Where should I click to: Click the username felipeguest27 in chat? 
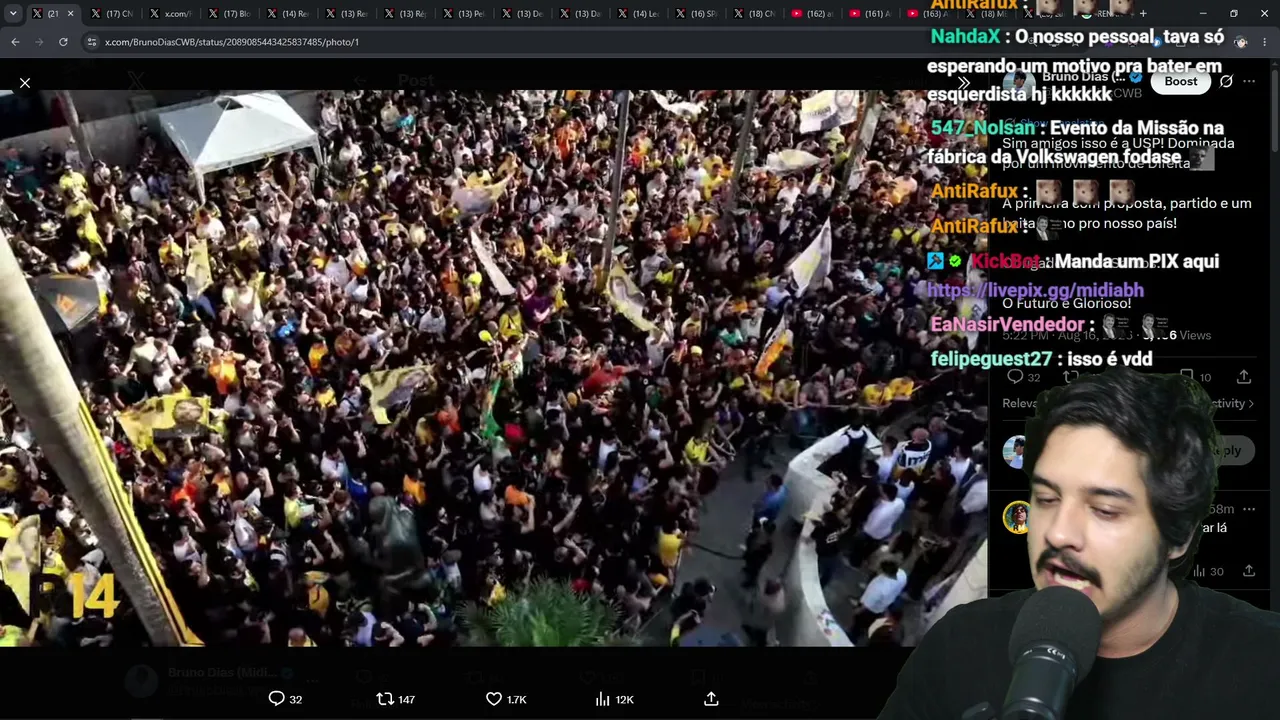[x=991, y=359]
